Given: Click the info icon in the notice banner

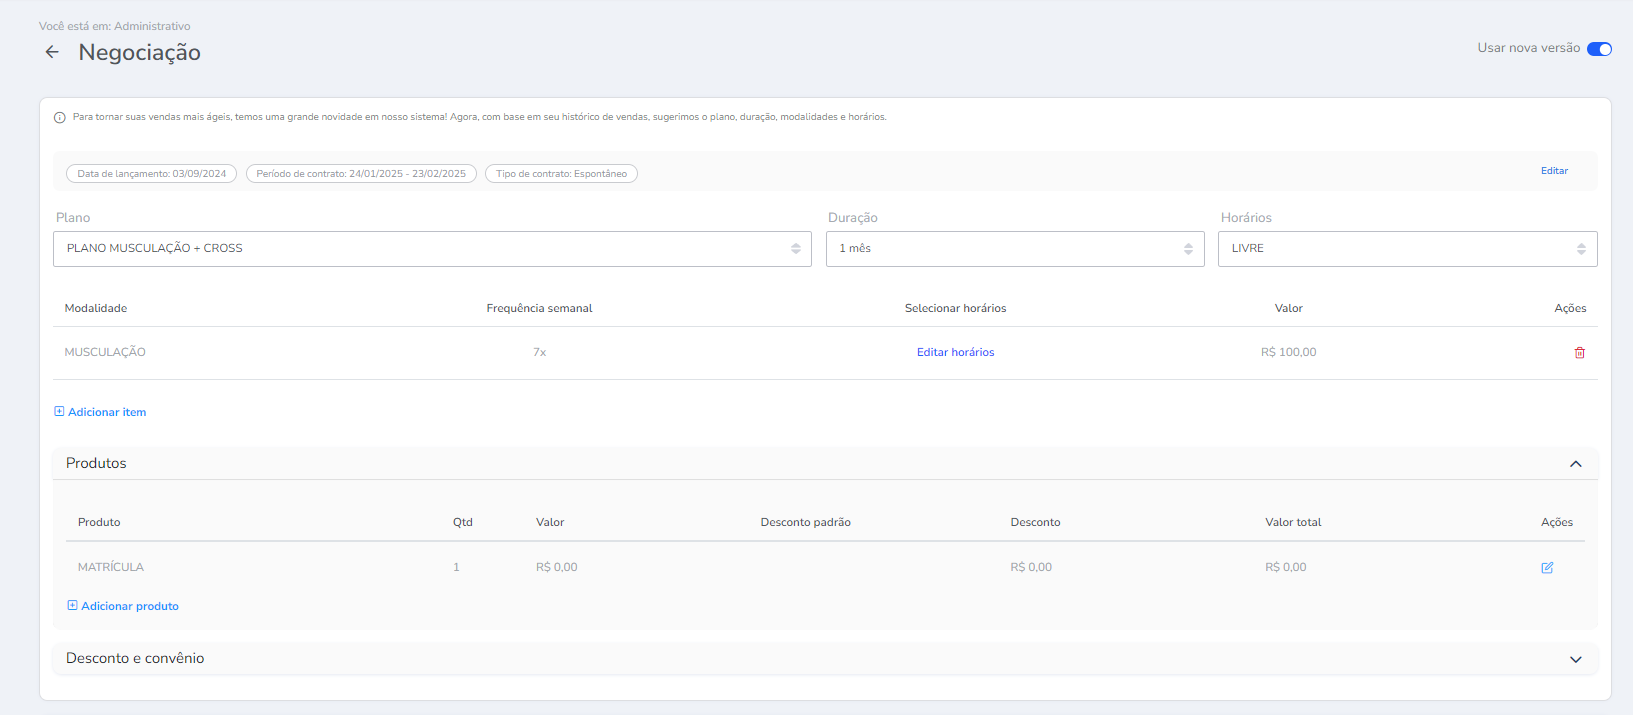Looking at the screenshot, I should click(x=60, y=118).
